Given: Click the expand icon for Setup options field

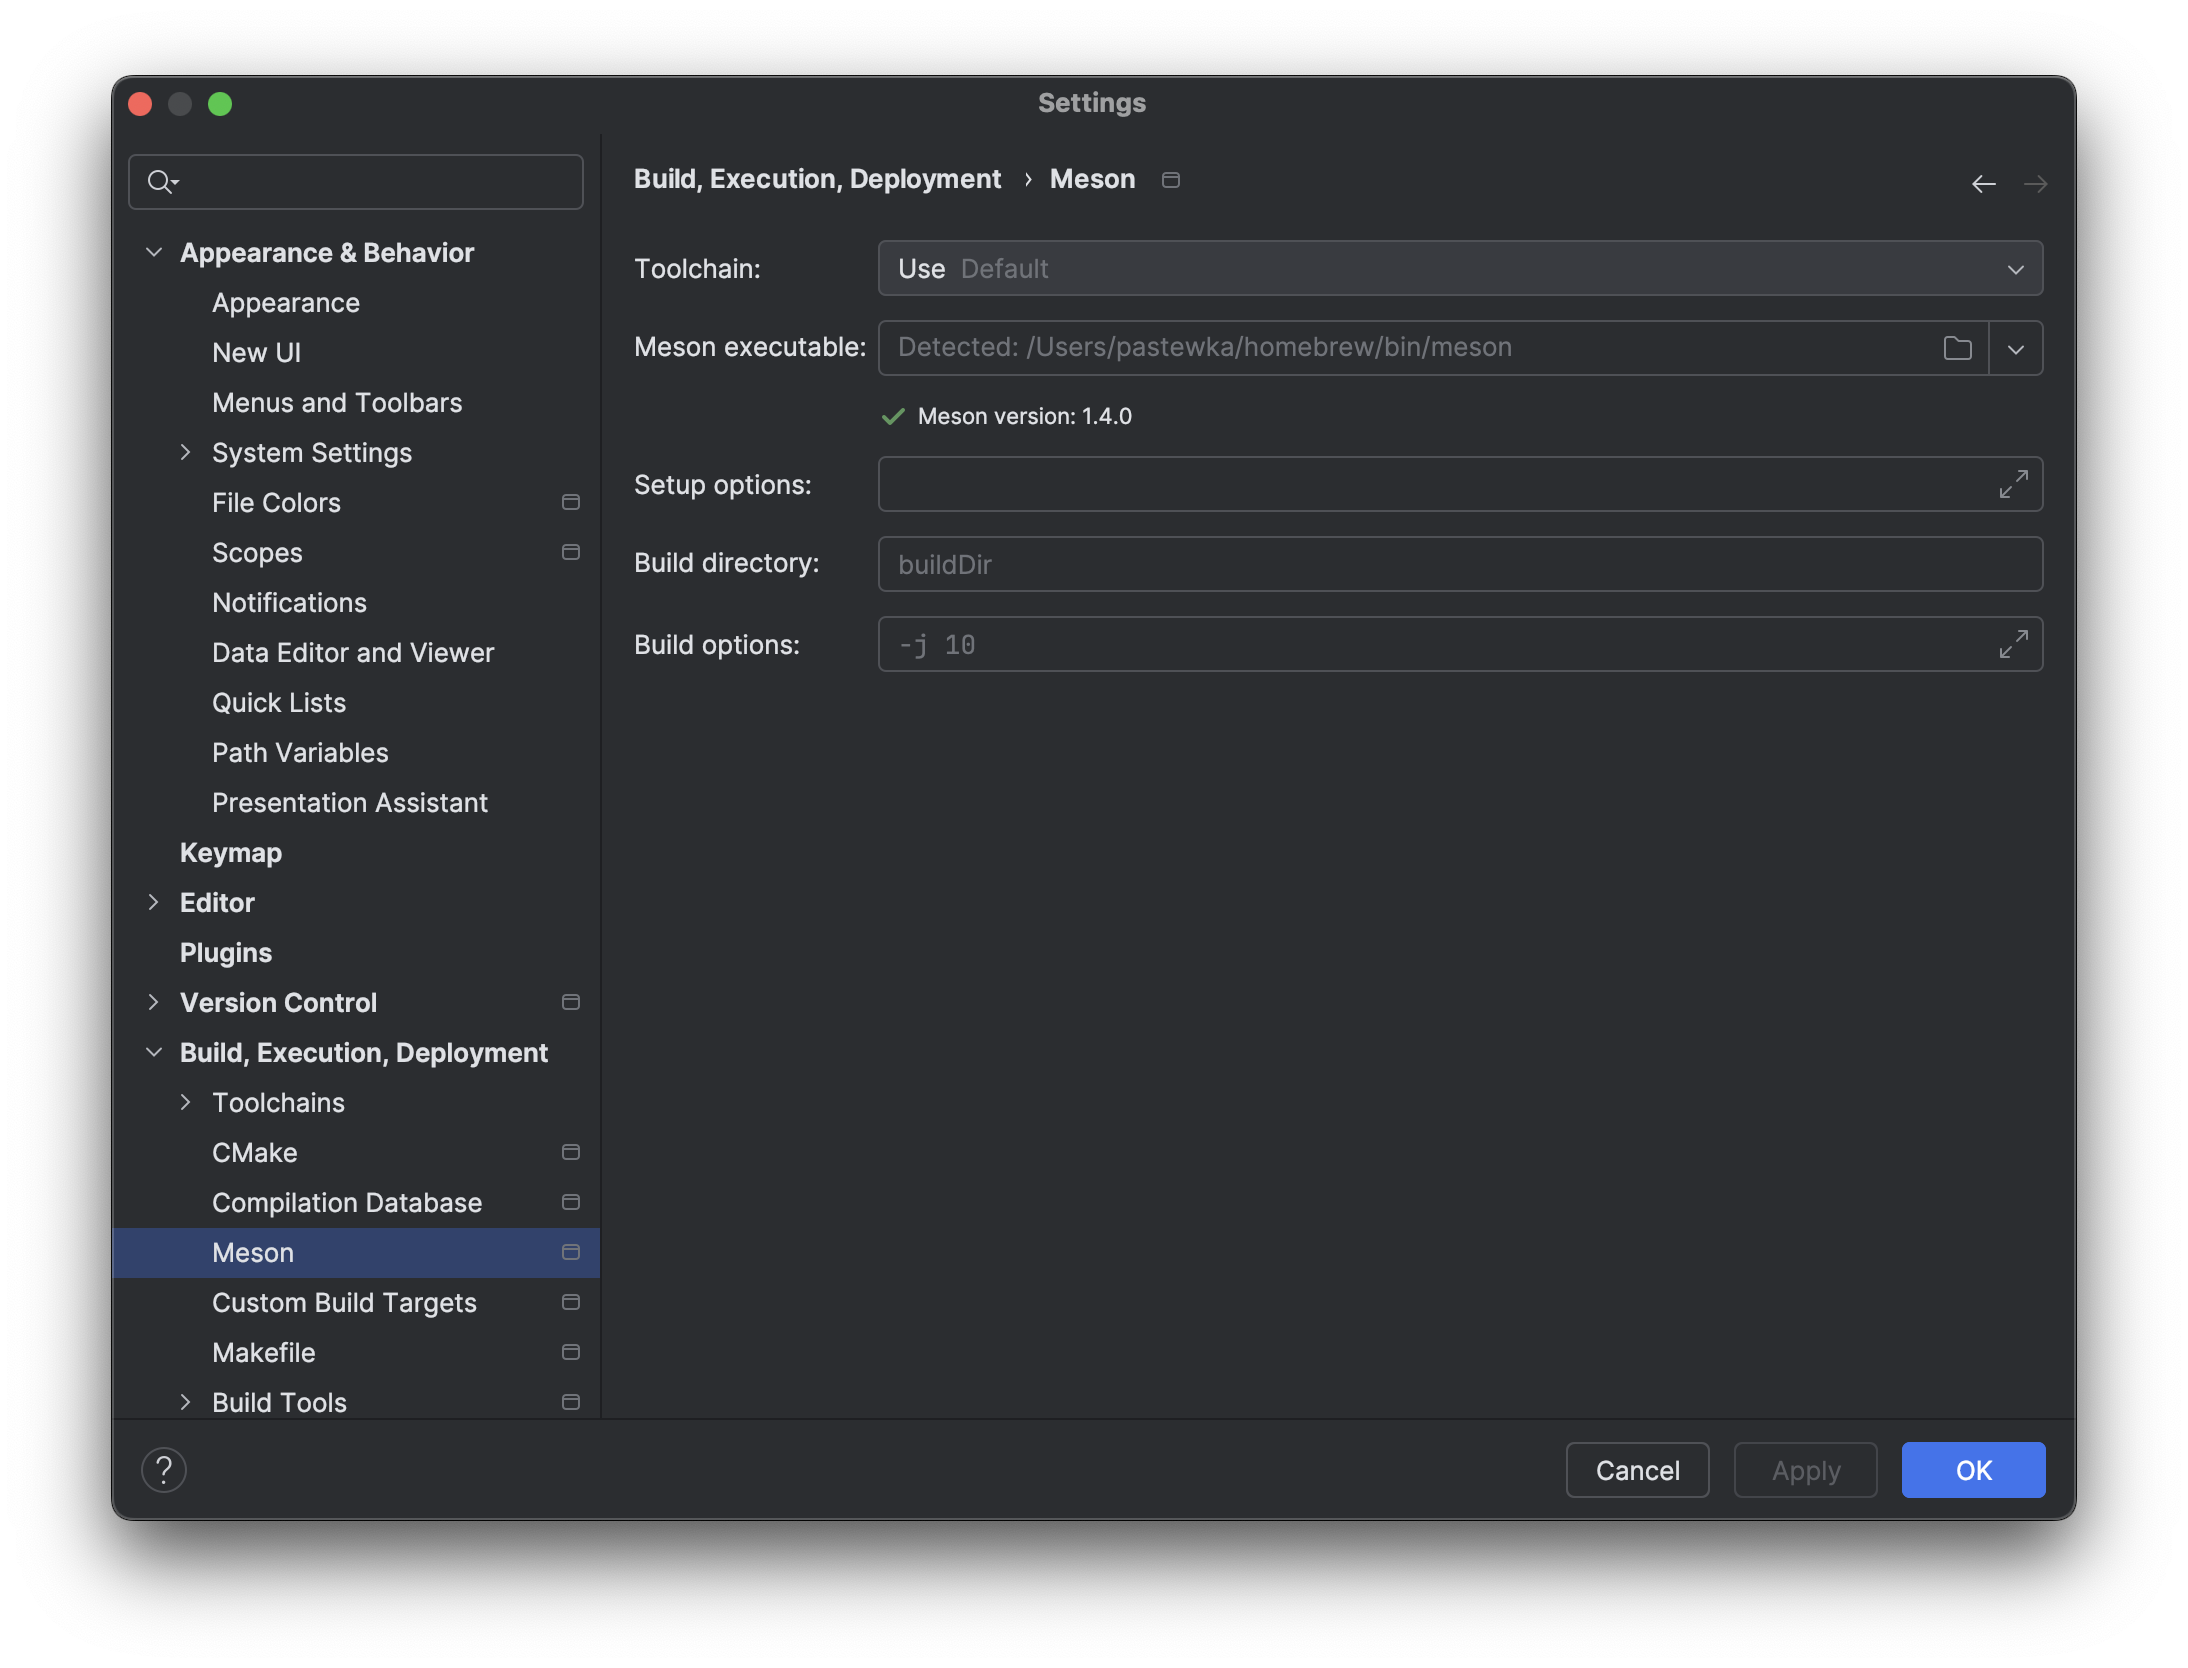Looking at the screenshot, I should click(x=2015, y=484).
